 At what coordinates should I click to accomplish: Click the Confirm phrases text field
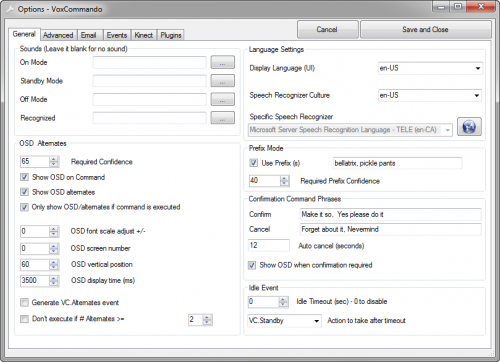pos(390,214)
